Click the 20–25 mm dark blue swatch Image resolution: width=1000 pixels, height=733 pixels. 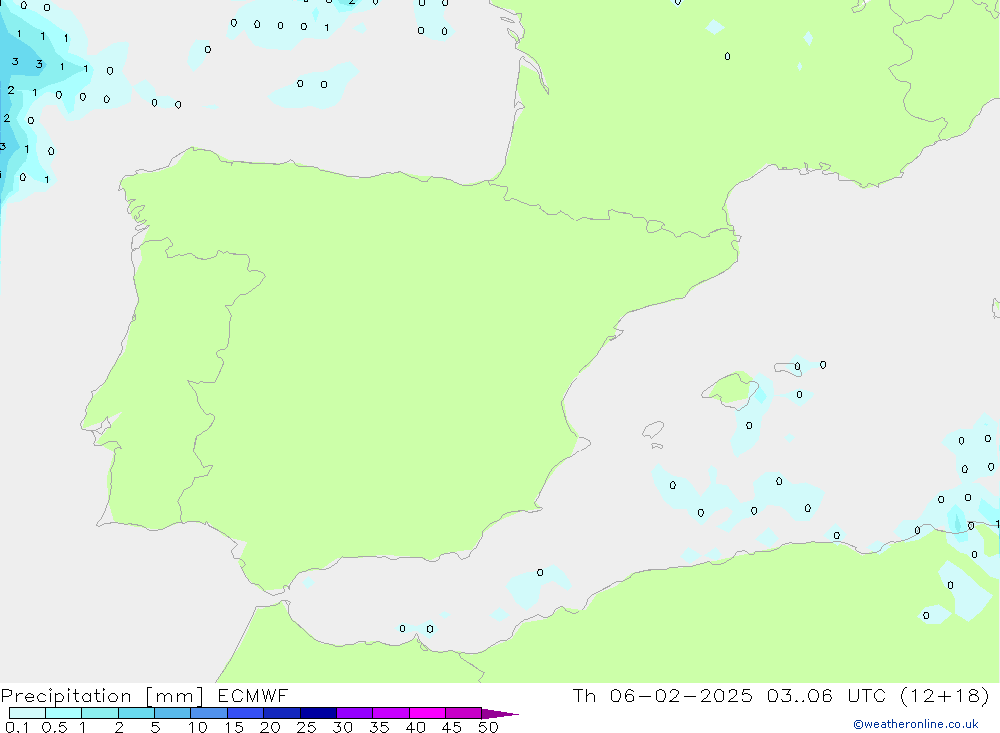282,713
